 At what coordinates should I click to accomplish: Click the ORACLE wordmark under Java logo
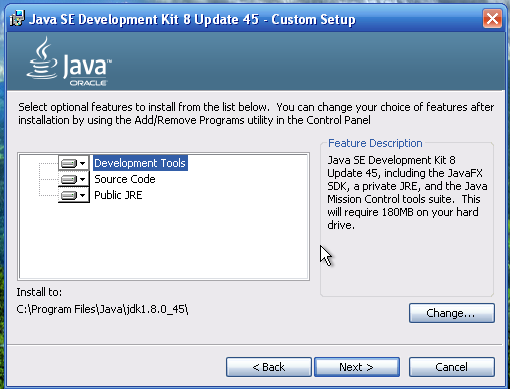[x=88, y=83]
